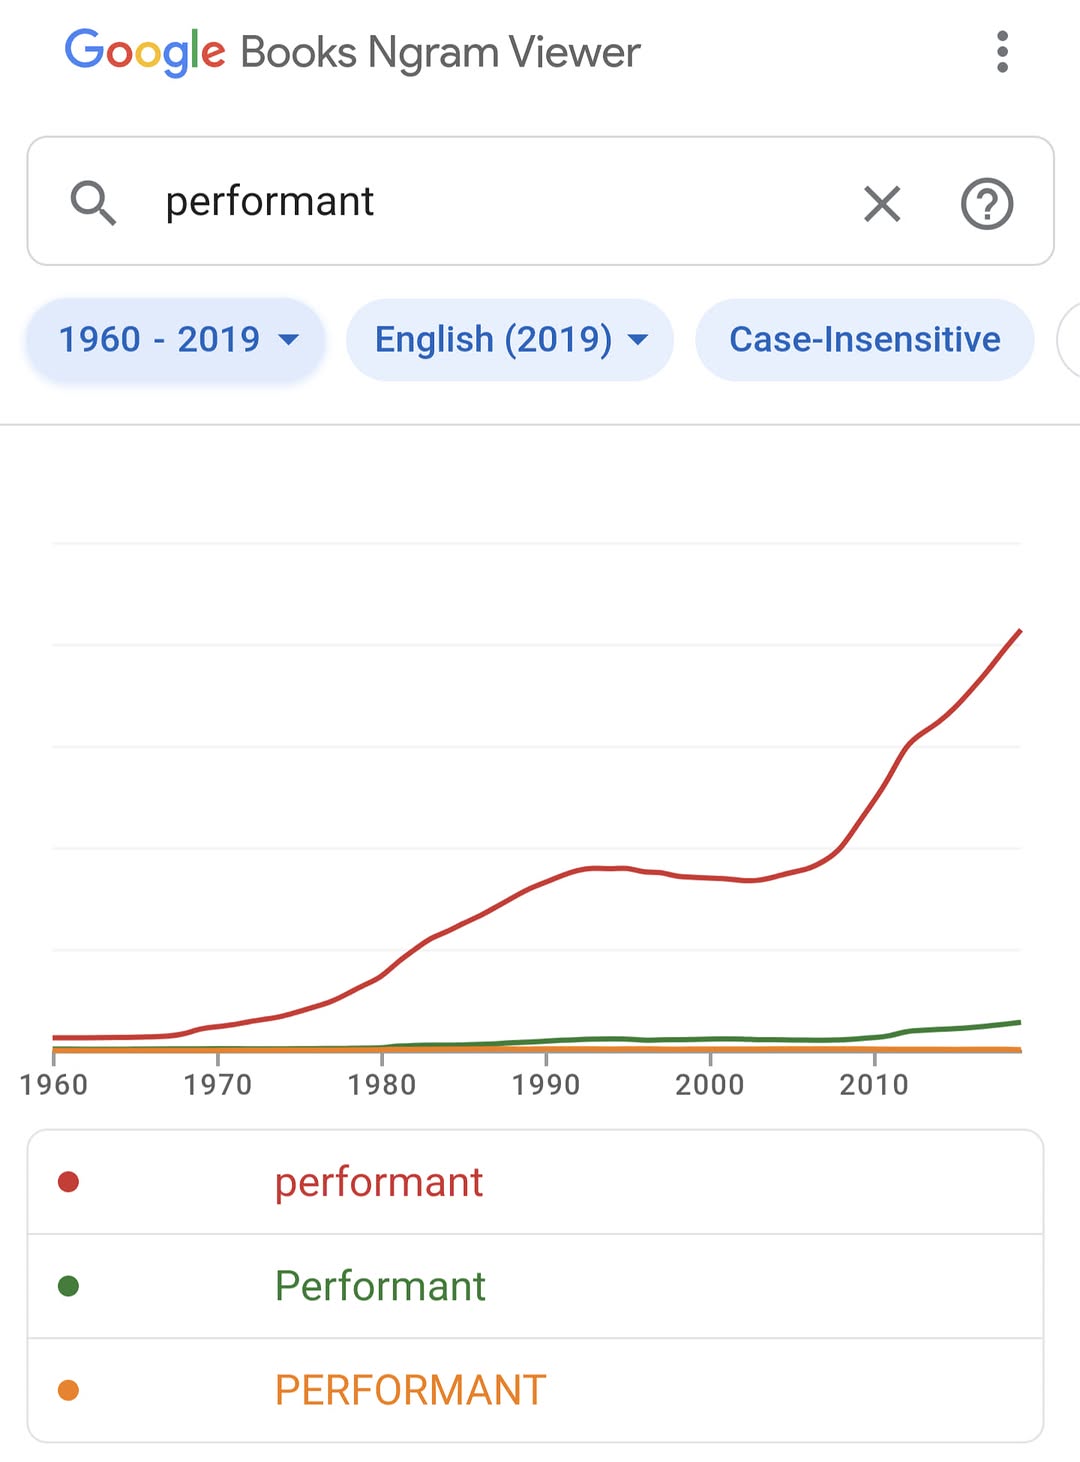Click the orange dot legend swatch
Screen dimensions: 1080x1462
tap(69, 1390)
